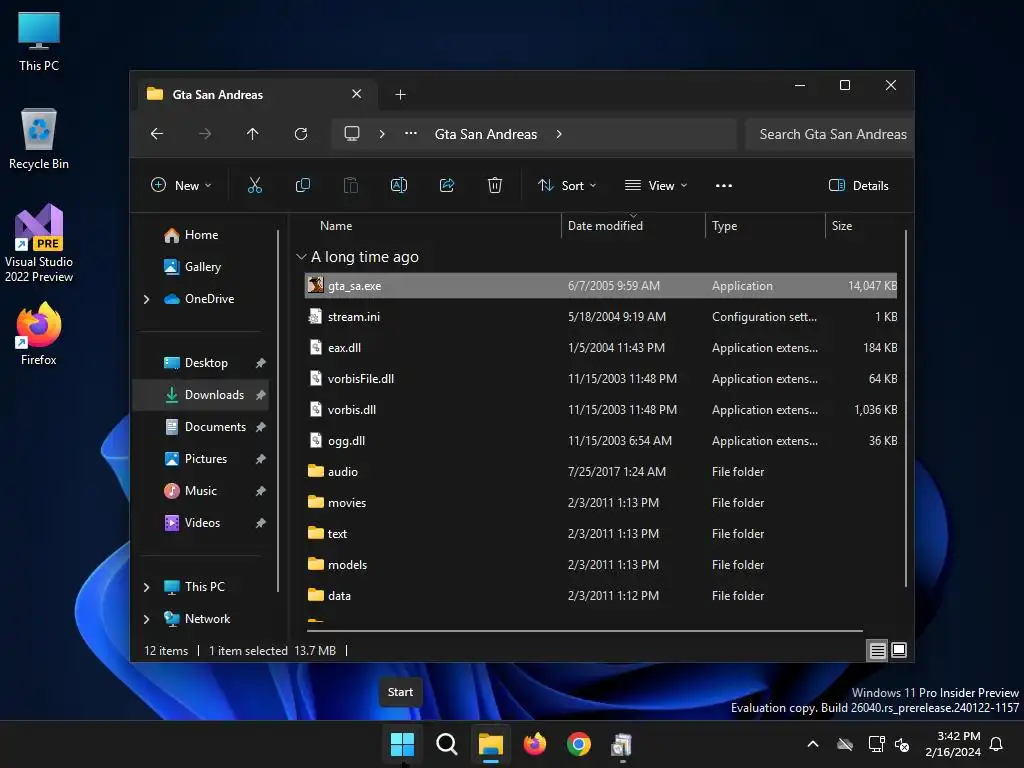Viewport: 1024px width, 768px height.
Task: Click the Rename icon
Action: [399, 185]
